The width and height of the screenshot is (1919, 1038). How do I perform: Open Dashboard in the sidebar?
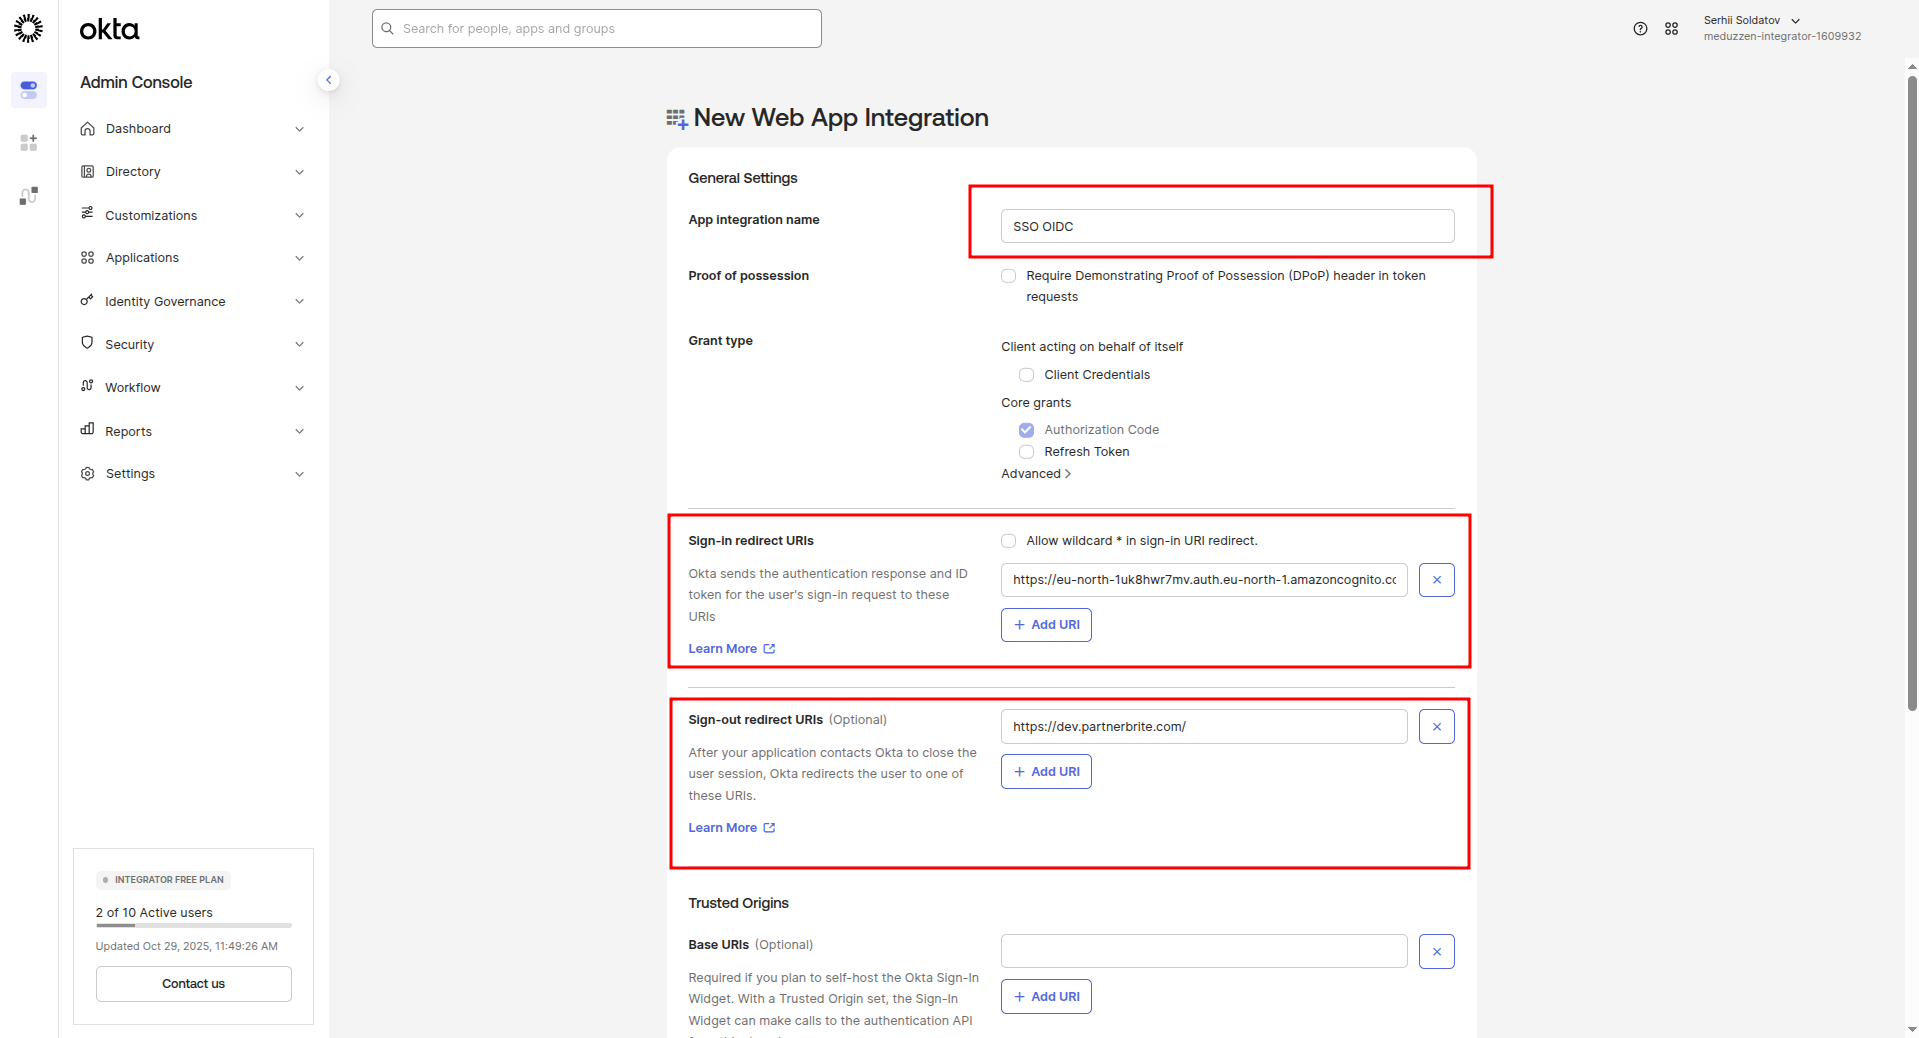click(138, 129)
